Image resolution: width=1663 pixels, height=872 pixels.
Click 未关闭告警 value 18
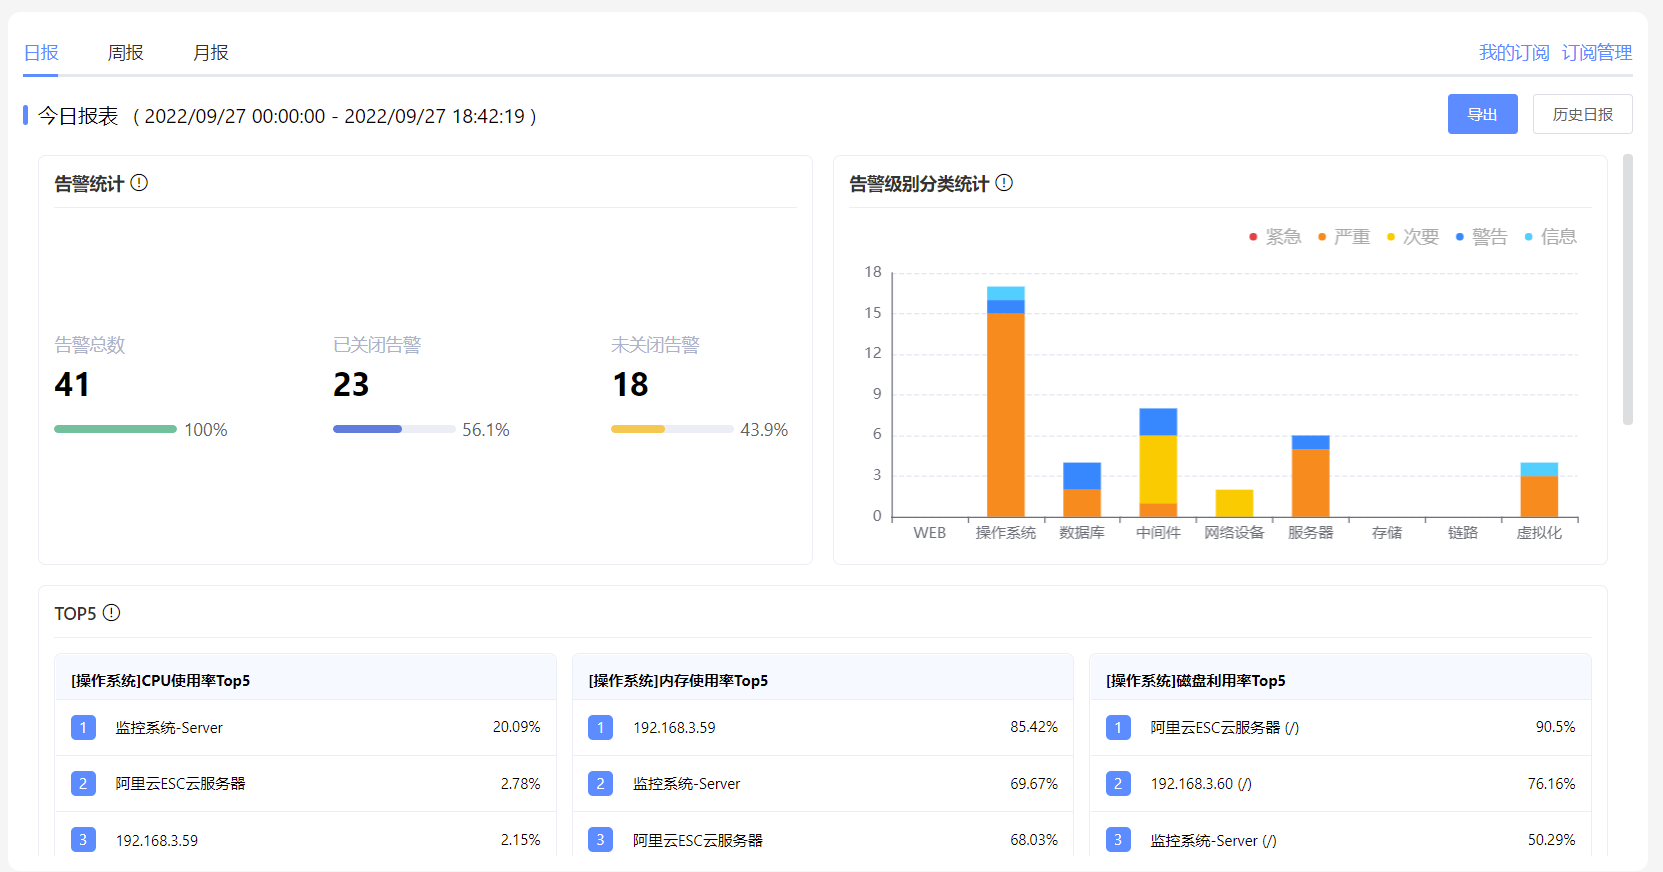pyautogui.click(x=630, y=385)
